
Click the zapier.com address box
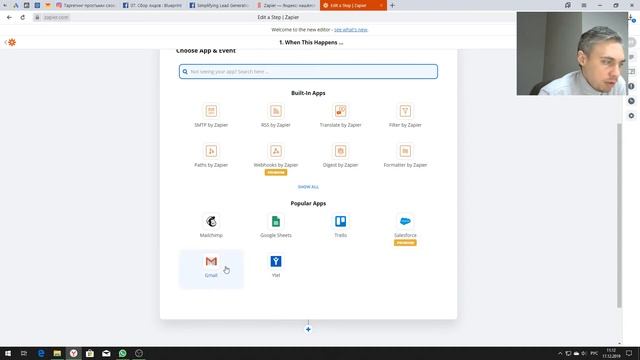56,18
